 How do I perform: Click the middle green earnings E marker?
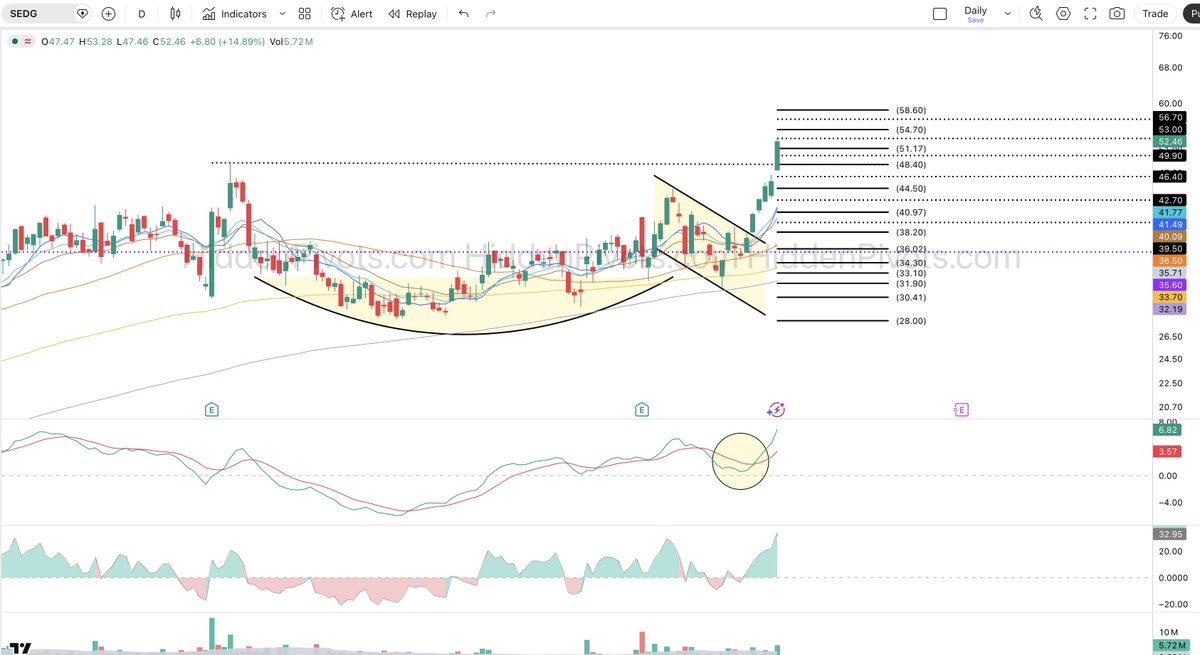coord(642,409)
